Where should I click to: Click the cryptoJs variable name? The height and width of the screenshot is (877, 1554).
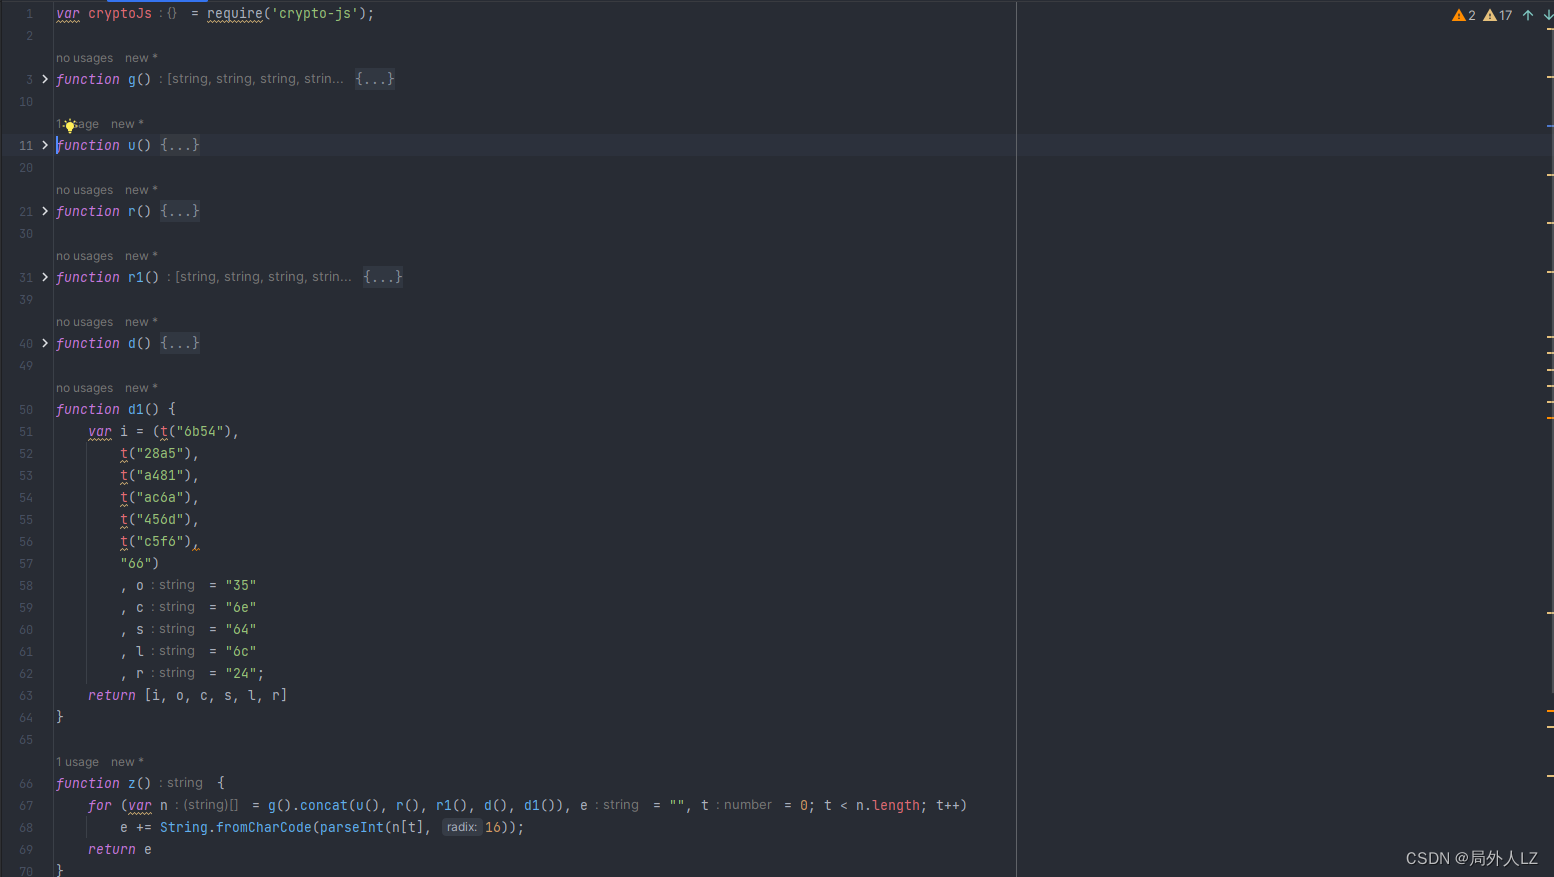point(120,13)
